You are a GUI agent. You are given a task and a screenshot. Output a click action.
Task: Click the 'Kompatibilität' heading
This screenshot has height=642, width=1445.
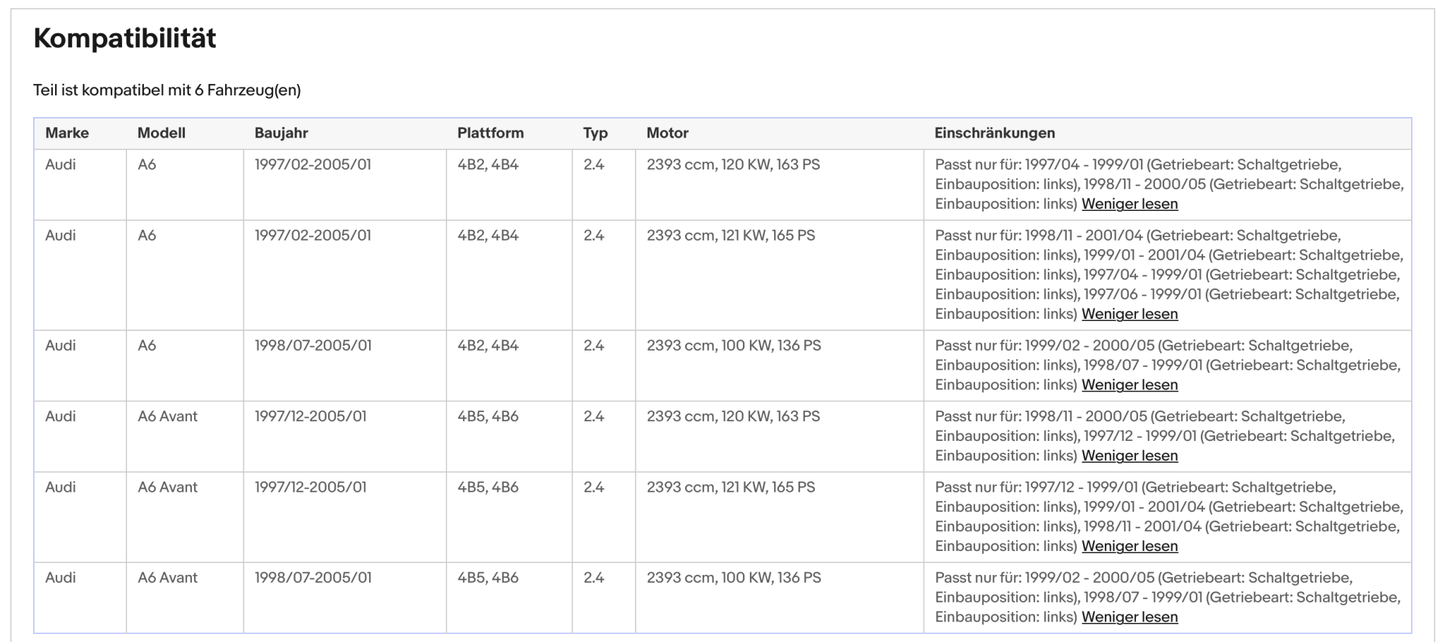(x=124, y=38)
